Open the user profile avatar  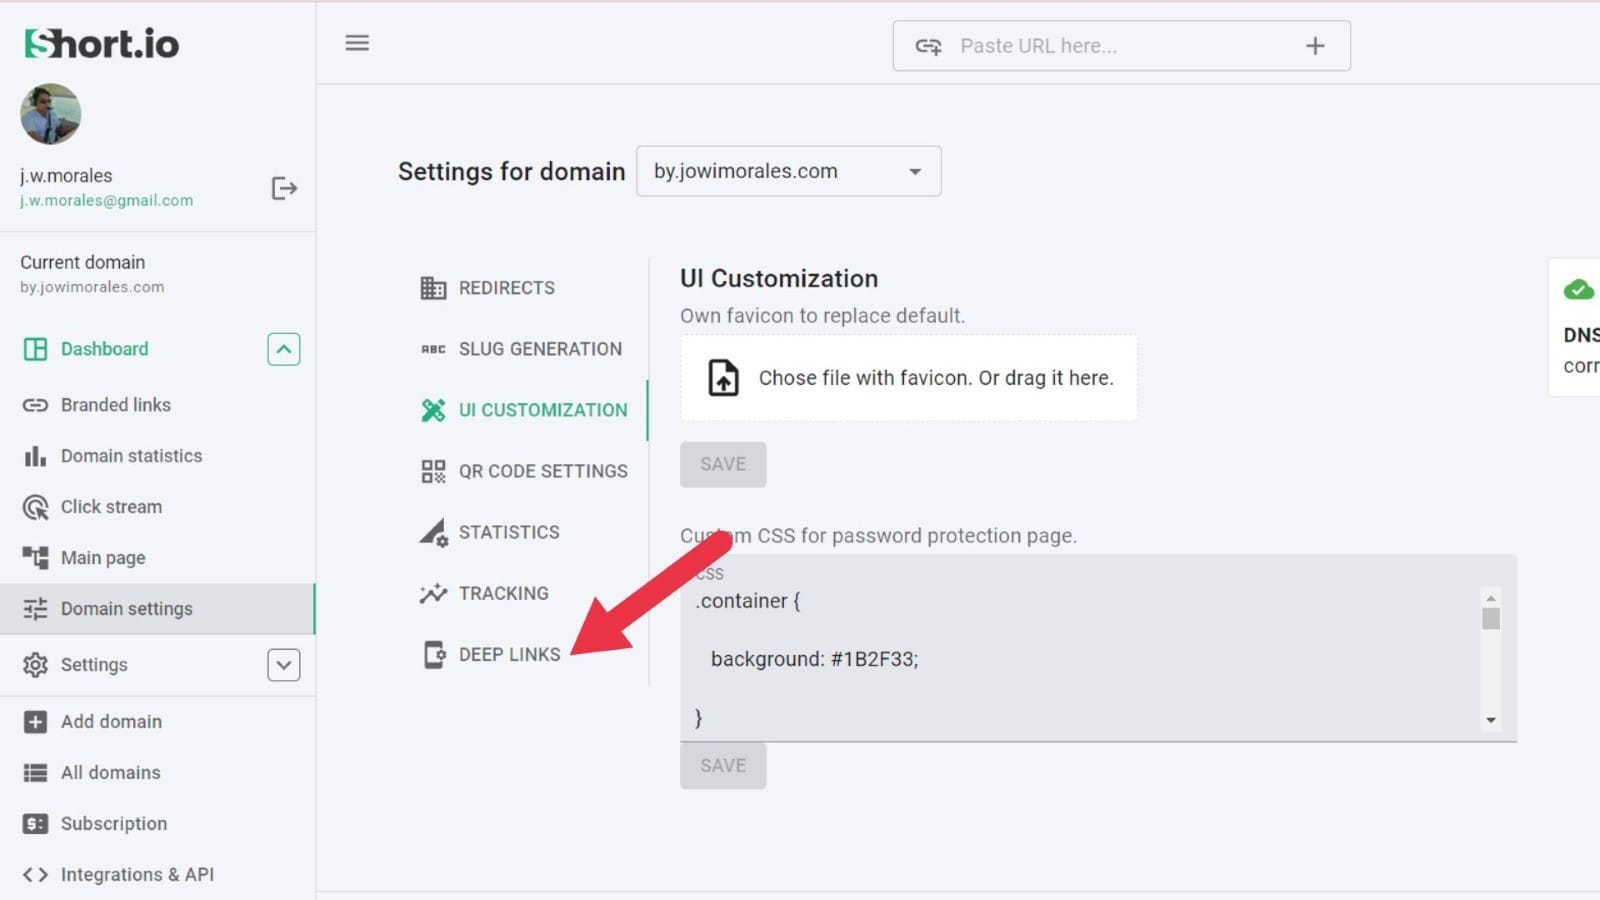51,114
